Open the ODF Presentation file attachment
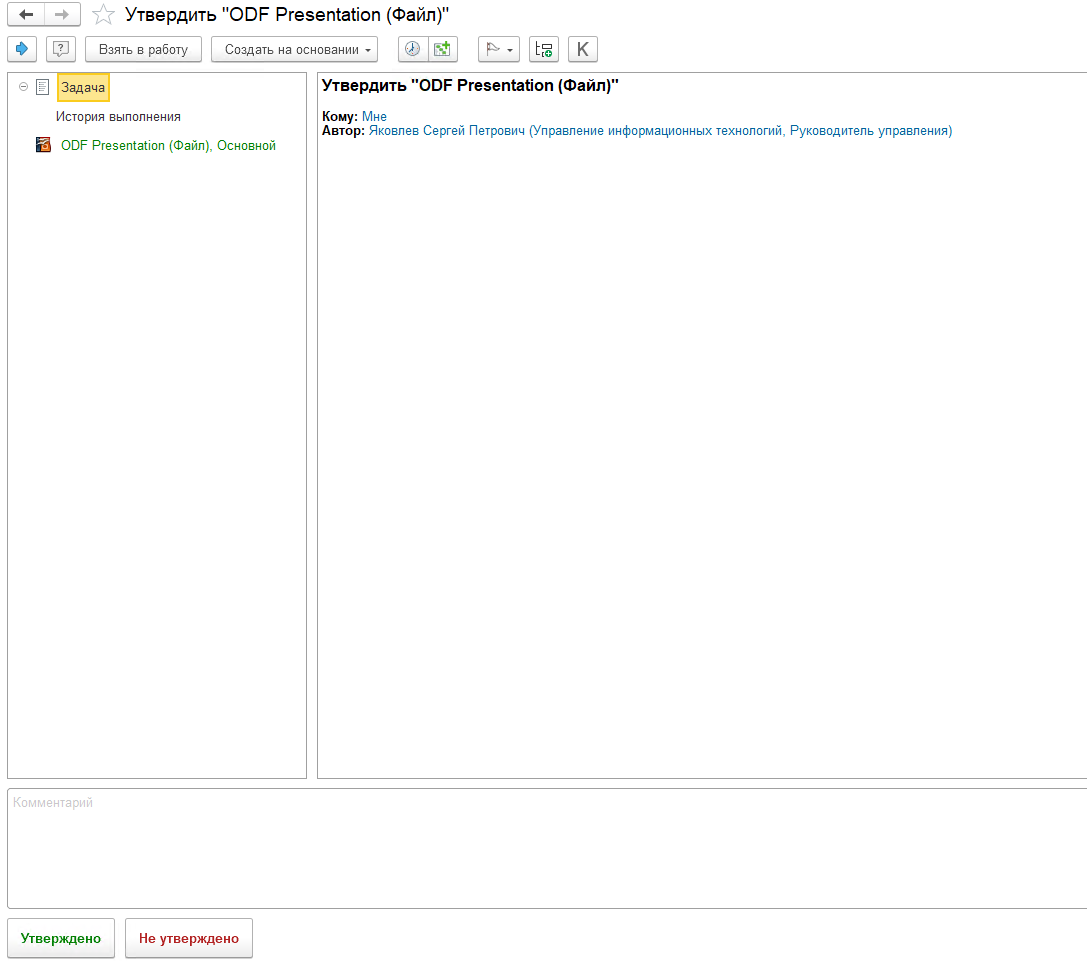The width and height of the screenshot is (1087, 970). tap(168, 146)
